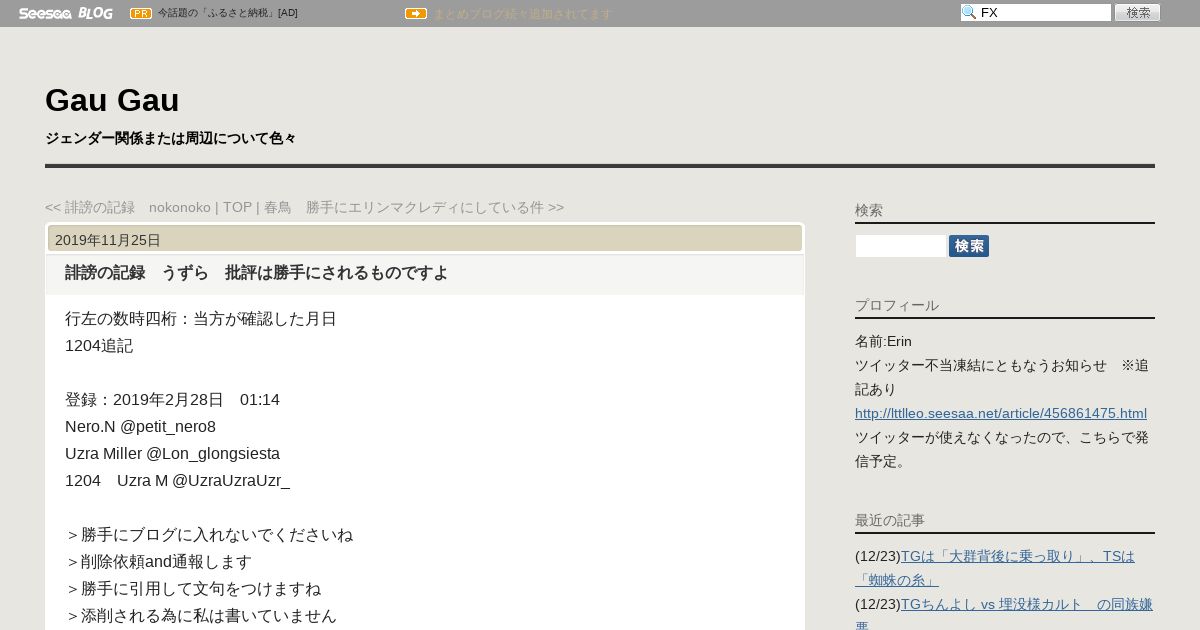This screenshot has width=1200, height=630.
Task: Click the post date 2019年11月25日
Action: 108,240
